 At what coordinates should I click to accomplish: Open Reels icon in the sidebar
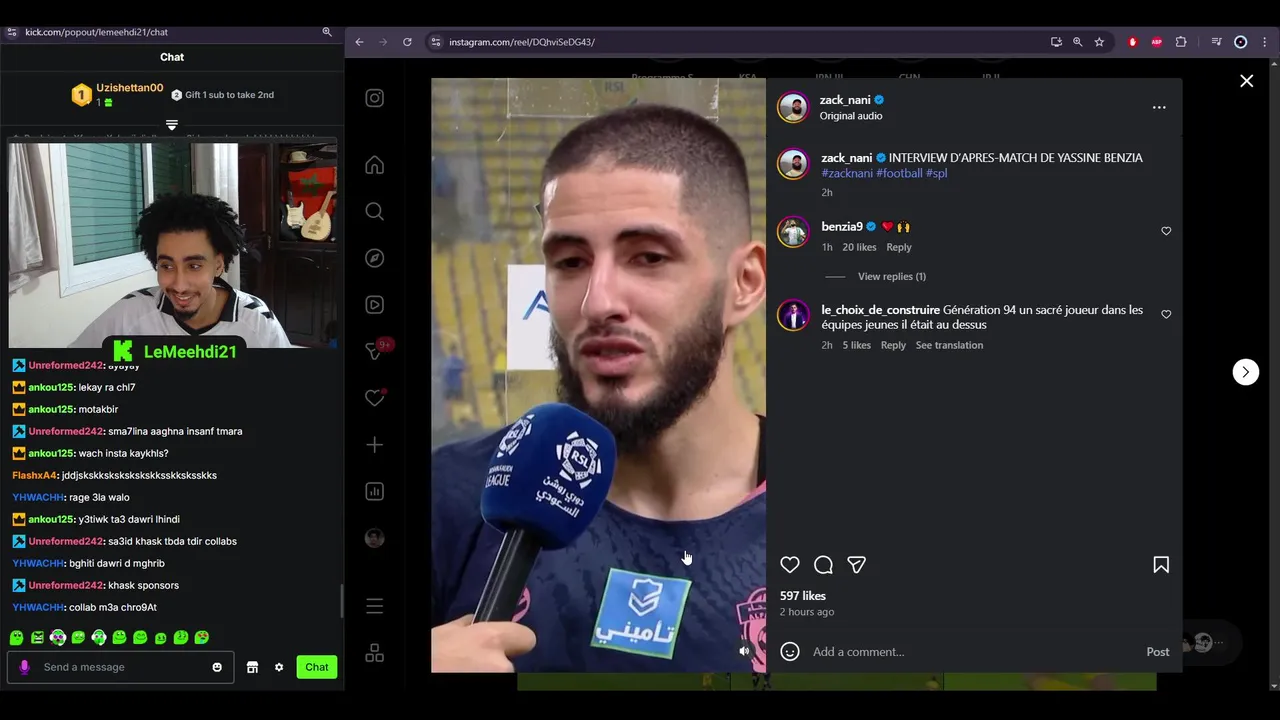click(374, 305)
